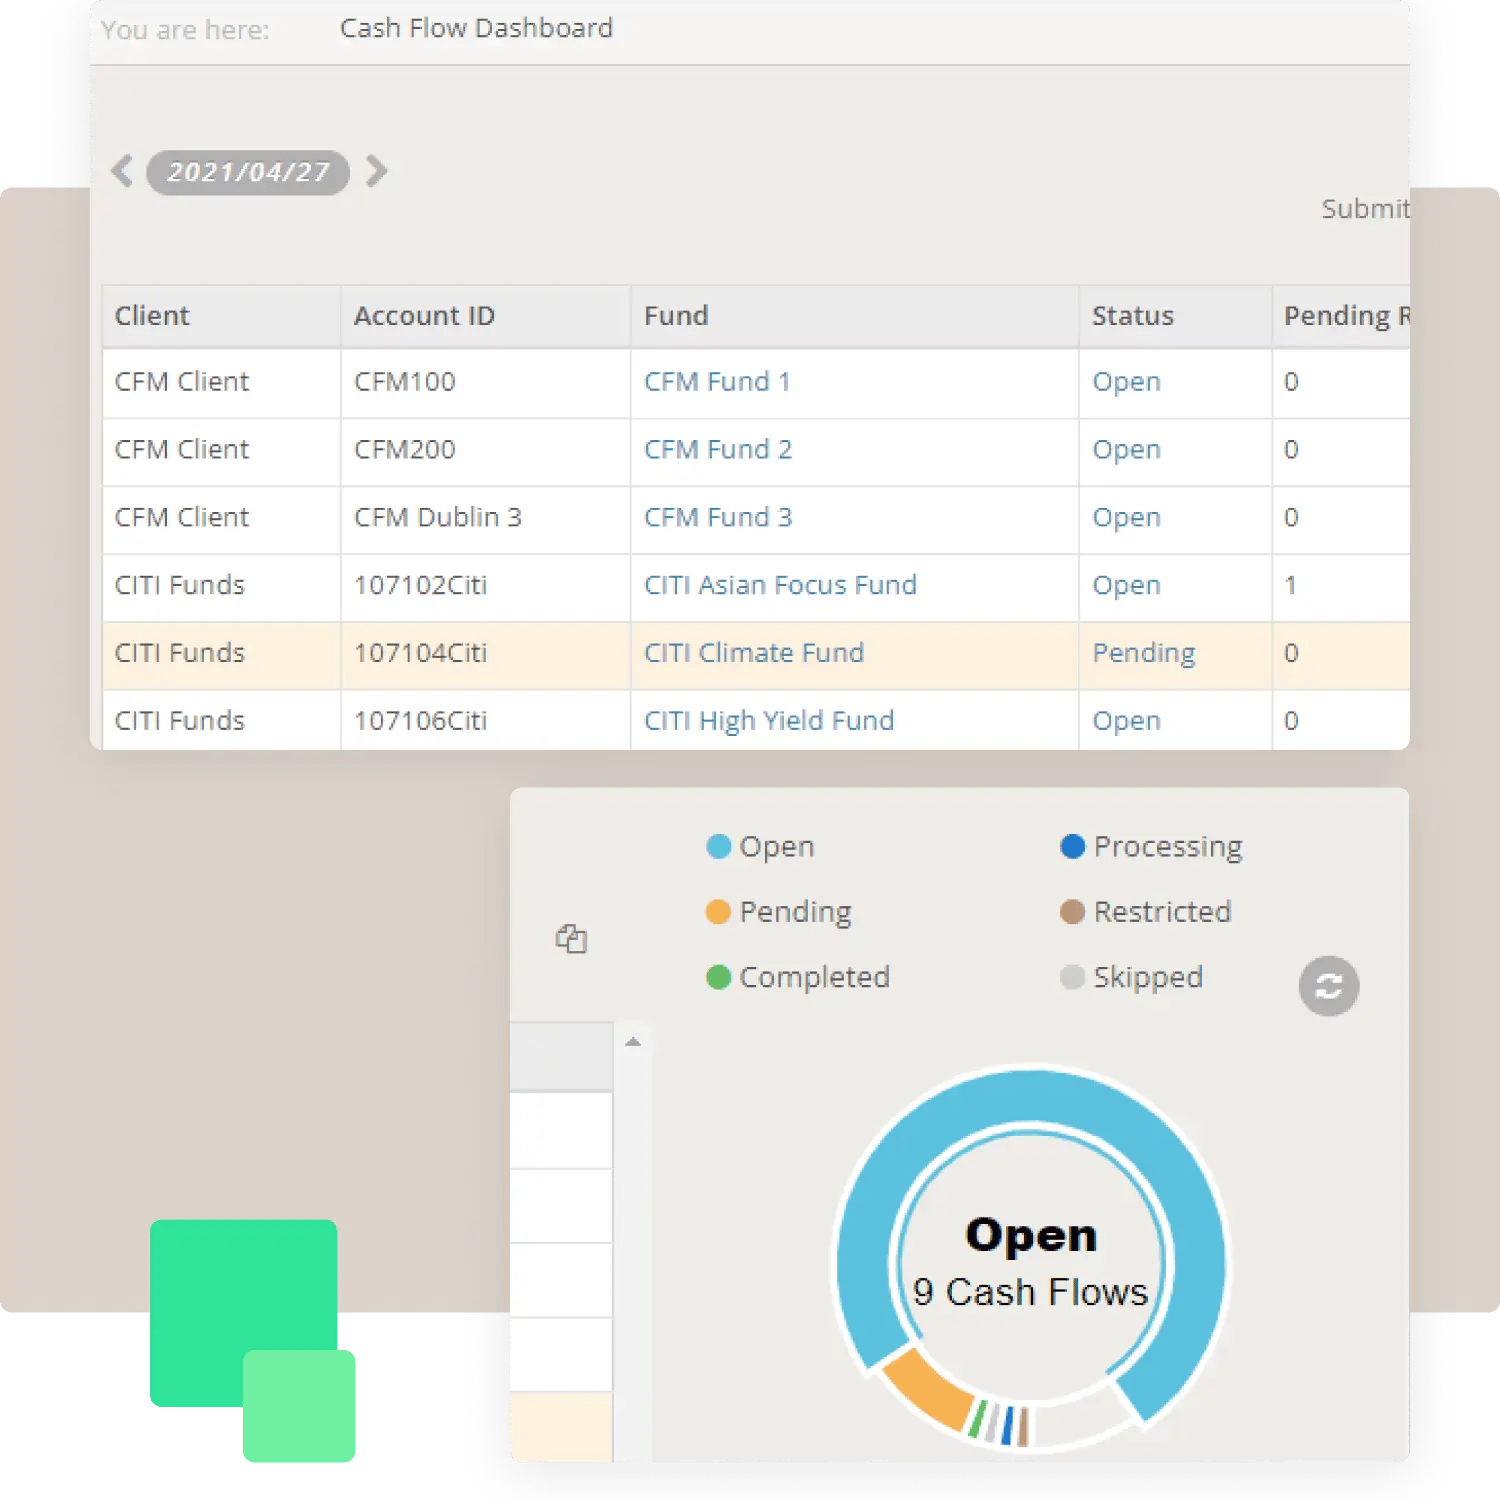Click the scrollbar up arrow in lower panel

633,1042
